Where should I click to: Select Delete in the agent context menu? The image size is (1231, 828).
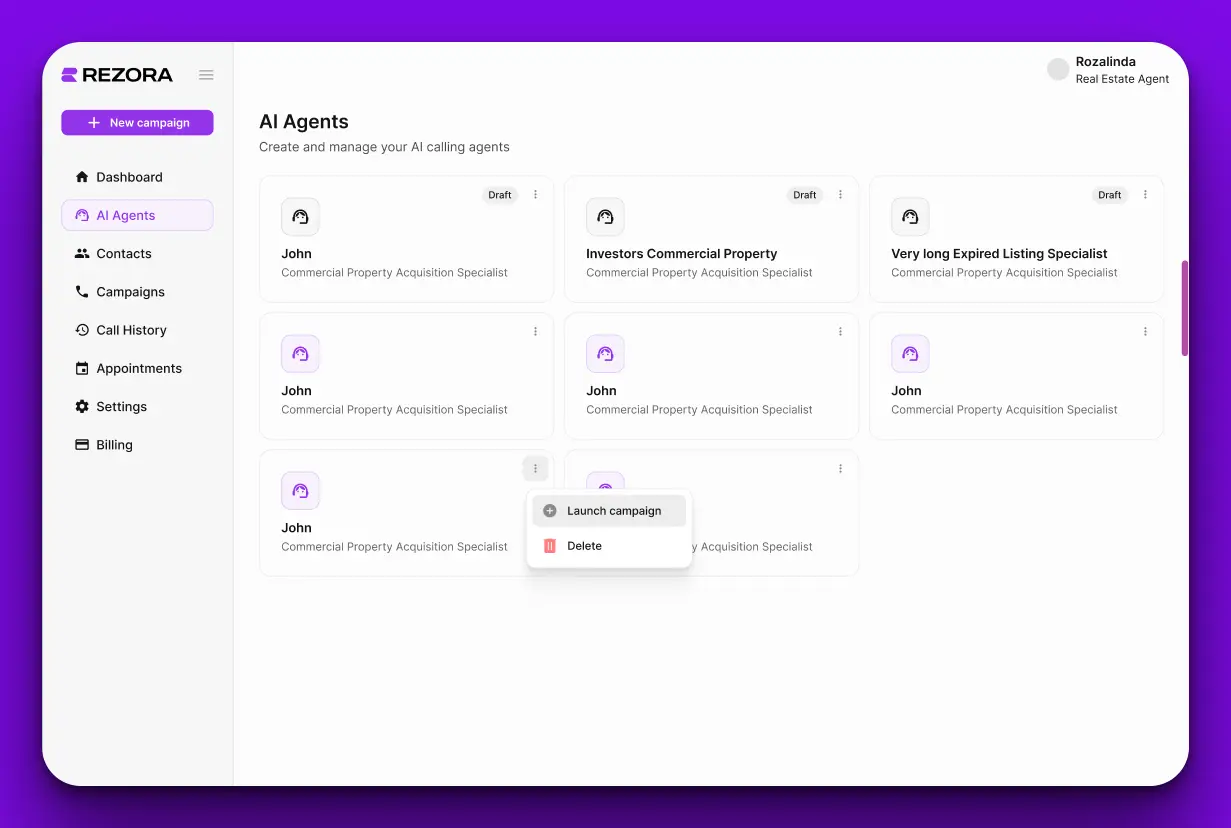584,546
